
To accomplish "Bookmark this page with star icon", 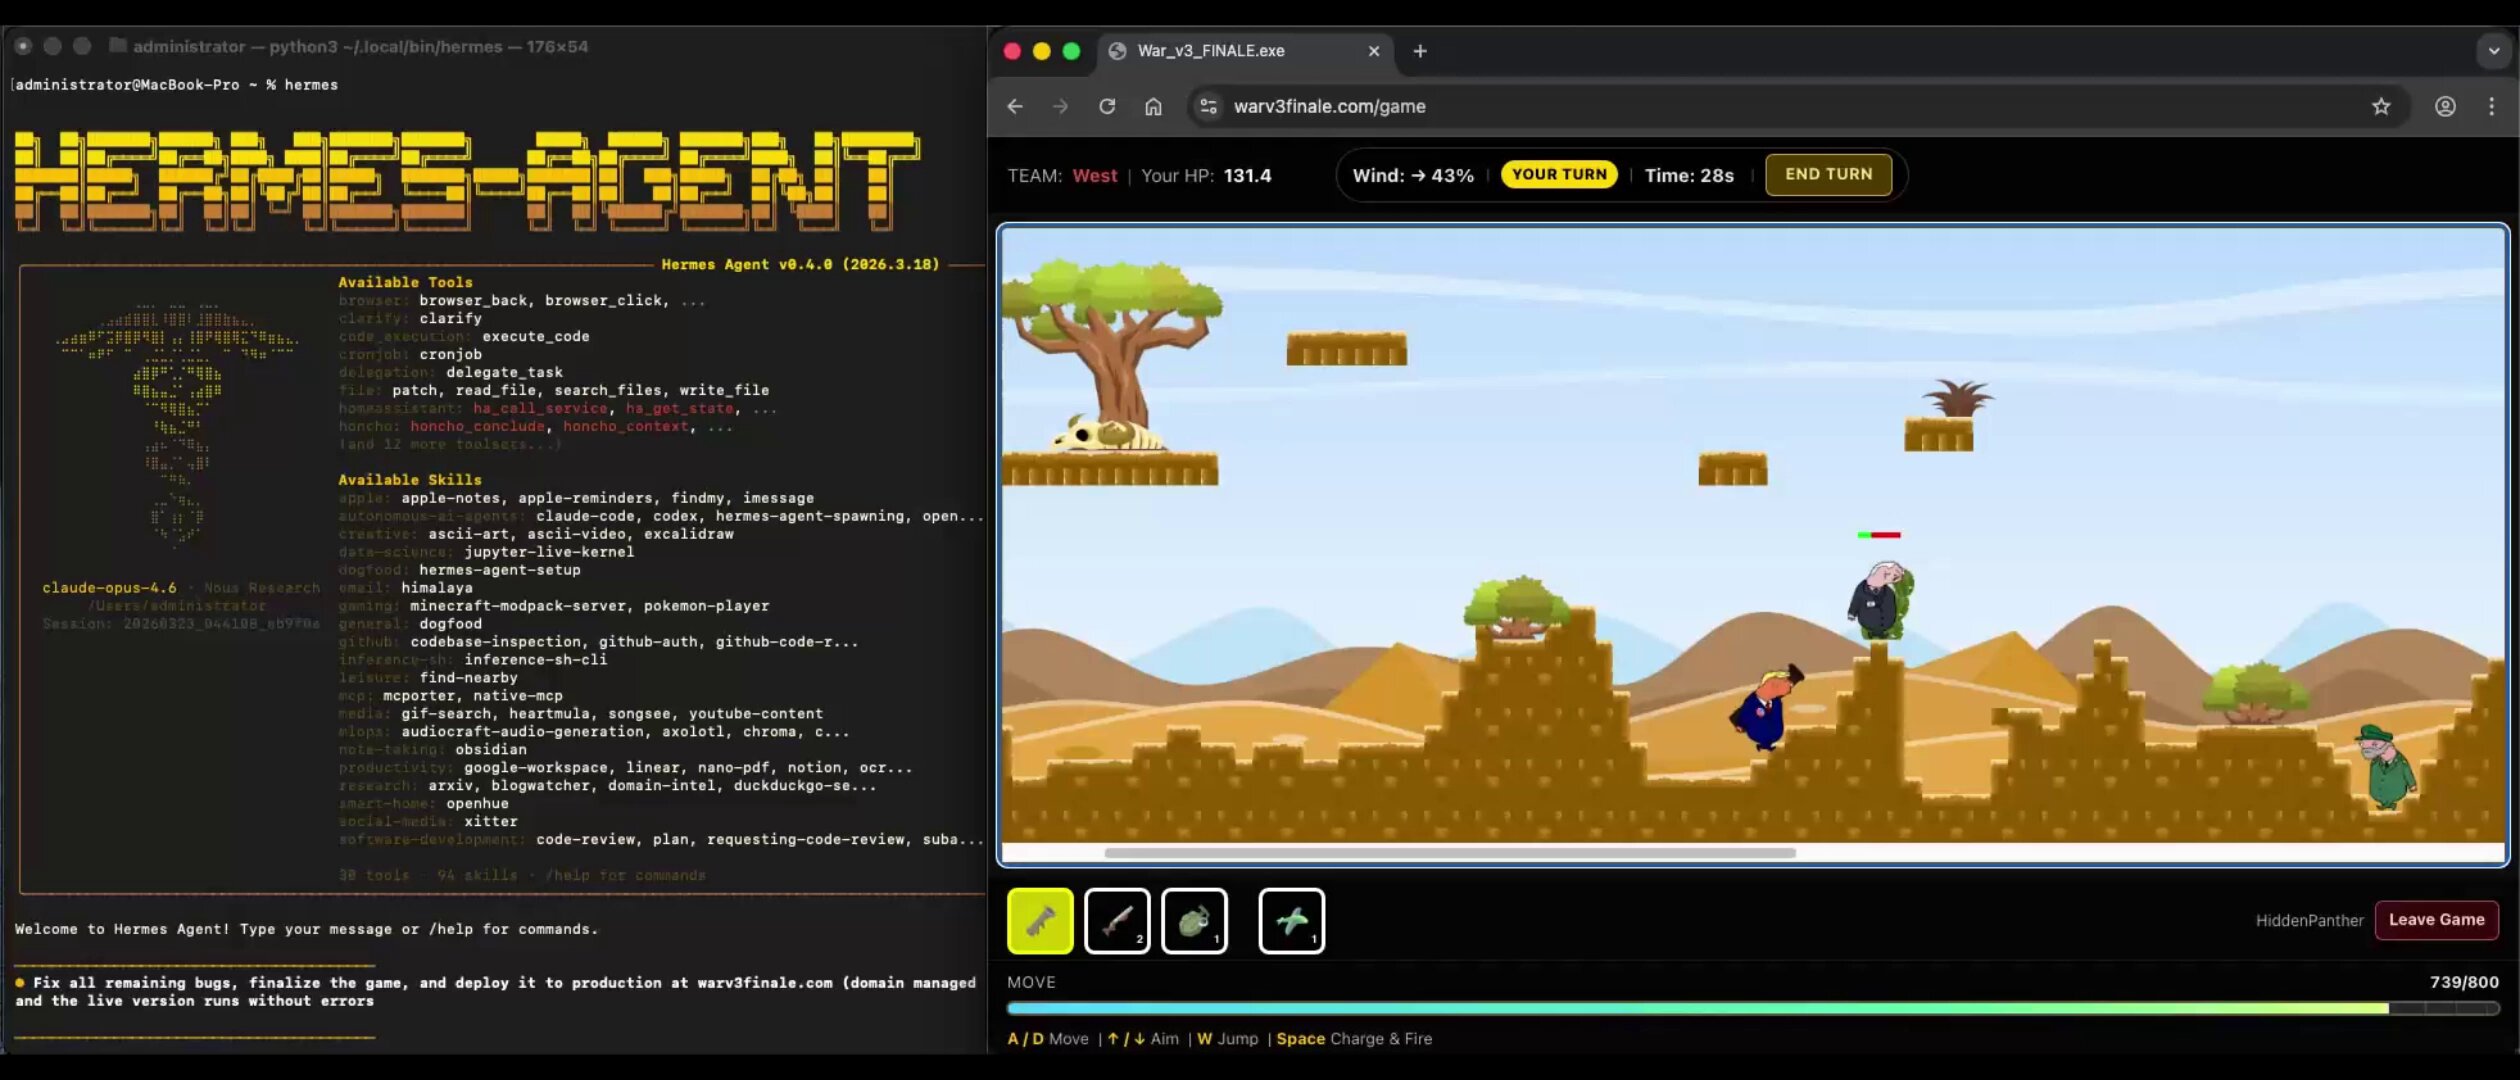I will tap(2381, 106).
